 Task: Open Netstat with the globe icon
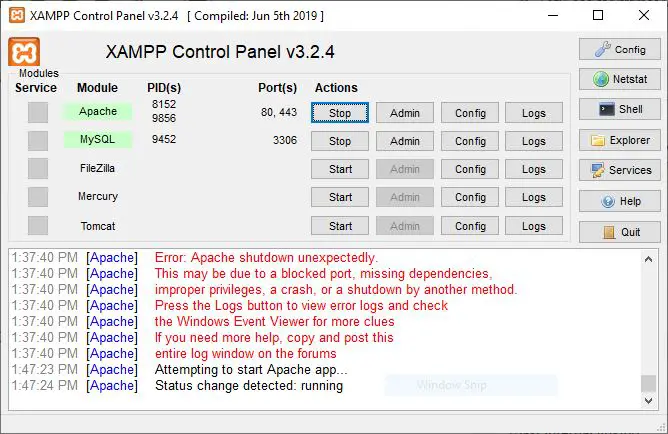(619, 79)
